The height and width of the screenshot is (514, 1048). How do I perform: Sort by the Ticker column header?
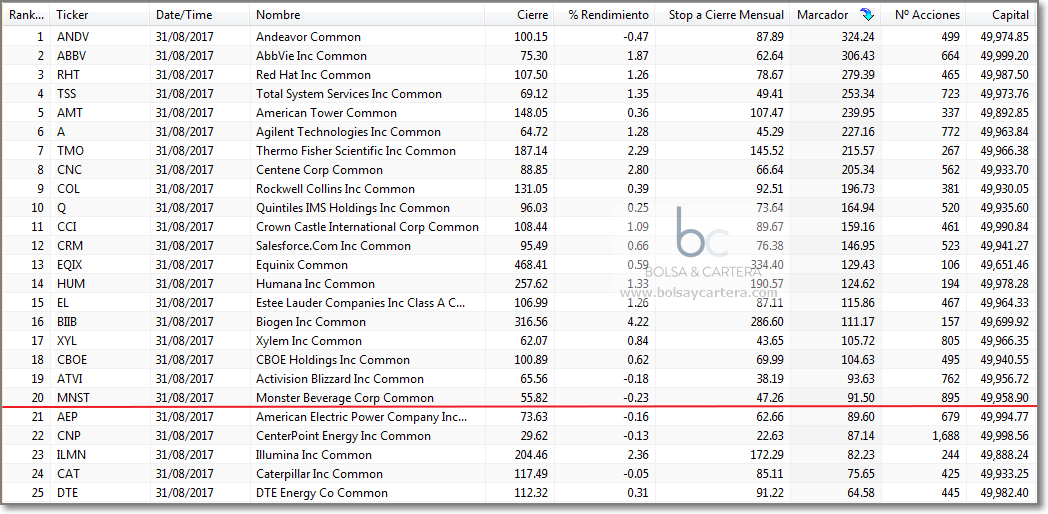tap(100, 15)
